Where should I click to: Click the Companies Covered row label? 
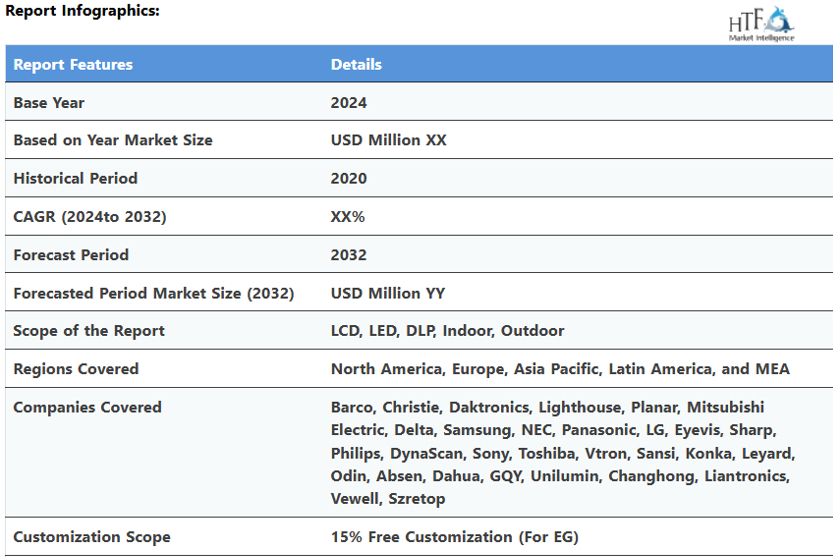point(87,407)
